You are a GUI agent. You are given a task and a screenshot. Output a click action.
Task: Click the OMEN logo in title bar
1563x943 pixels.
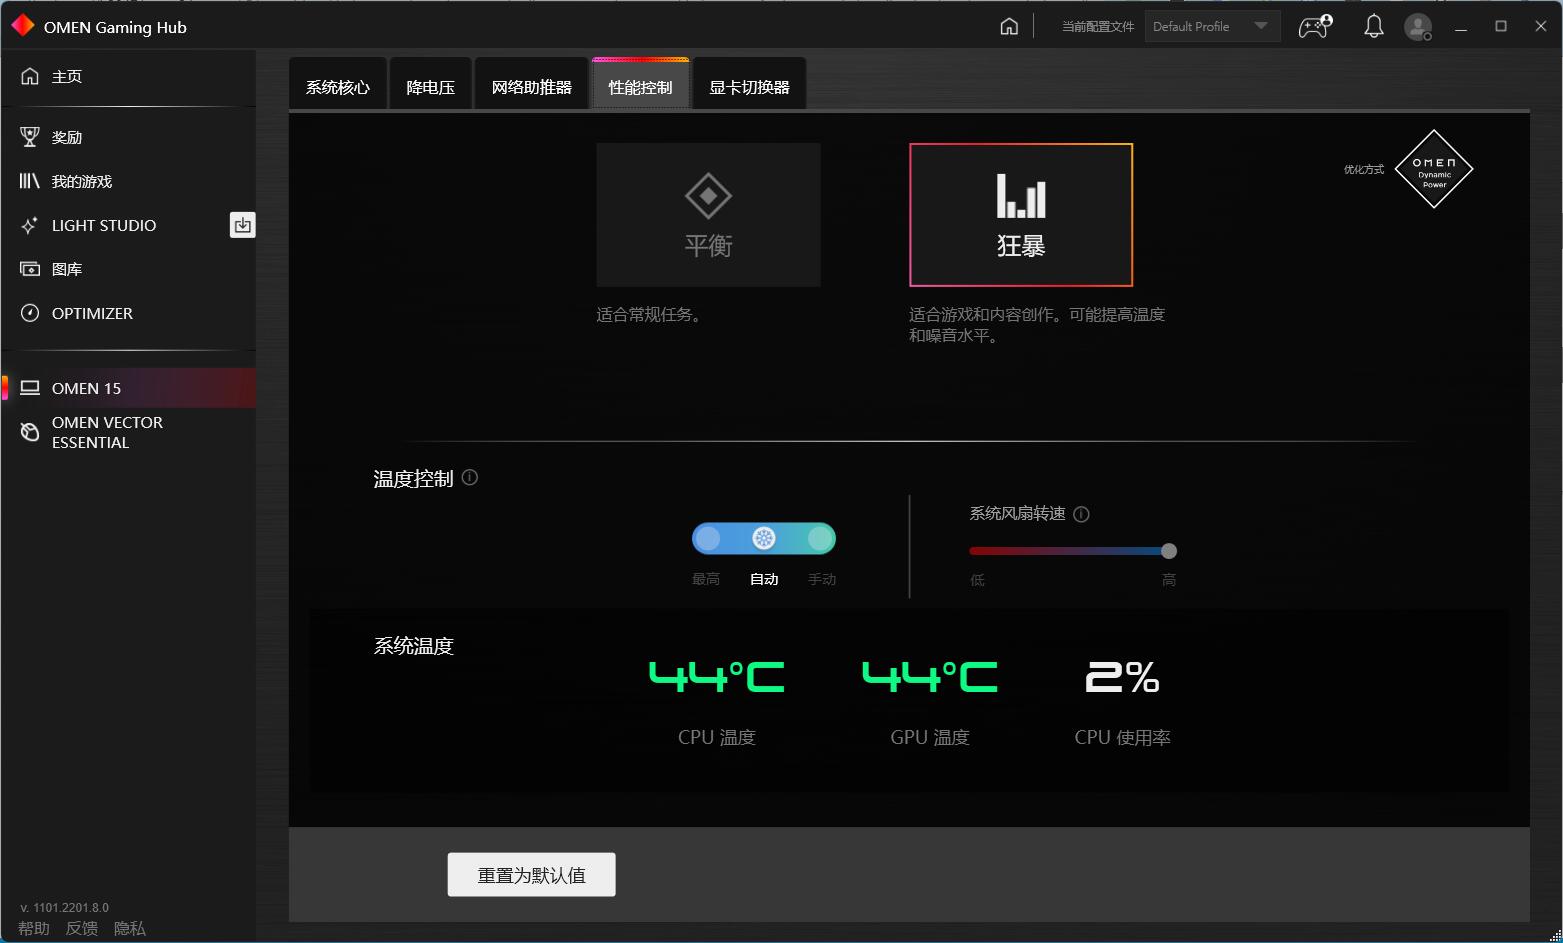(22, 26)
